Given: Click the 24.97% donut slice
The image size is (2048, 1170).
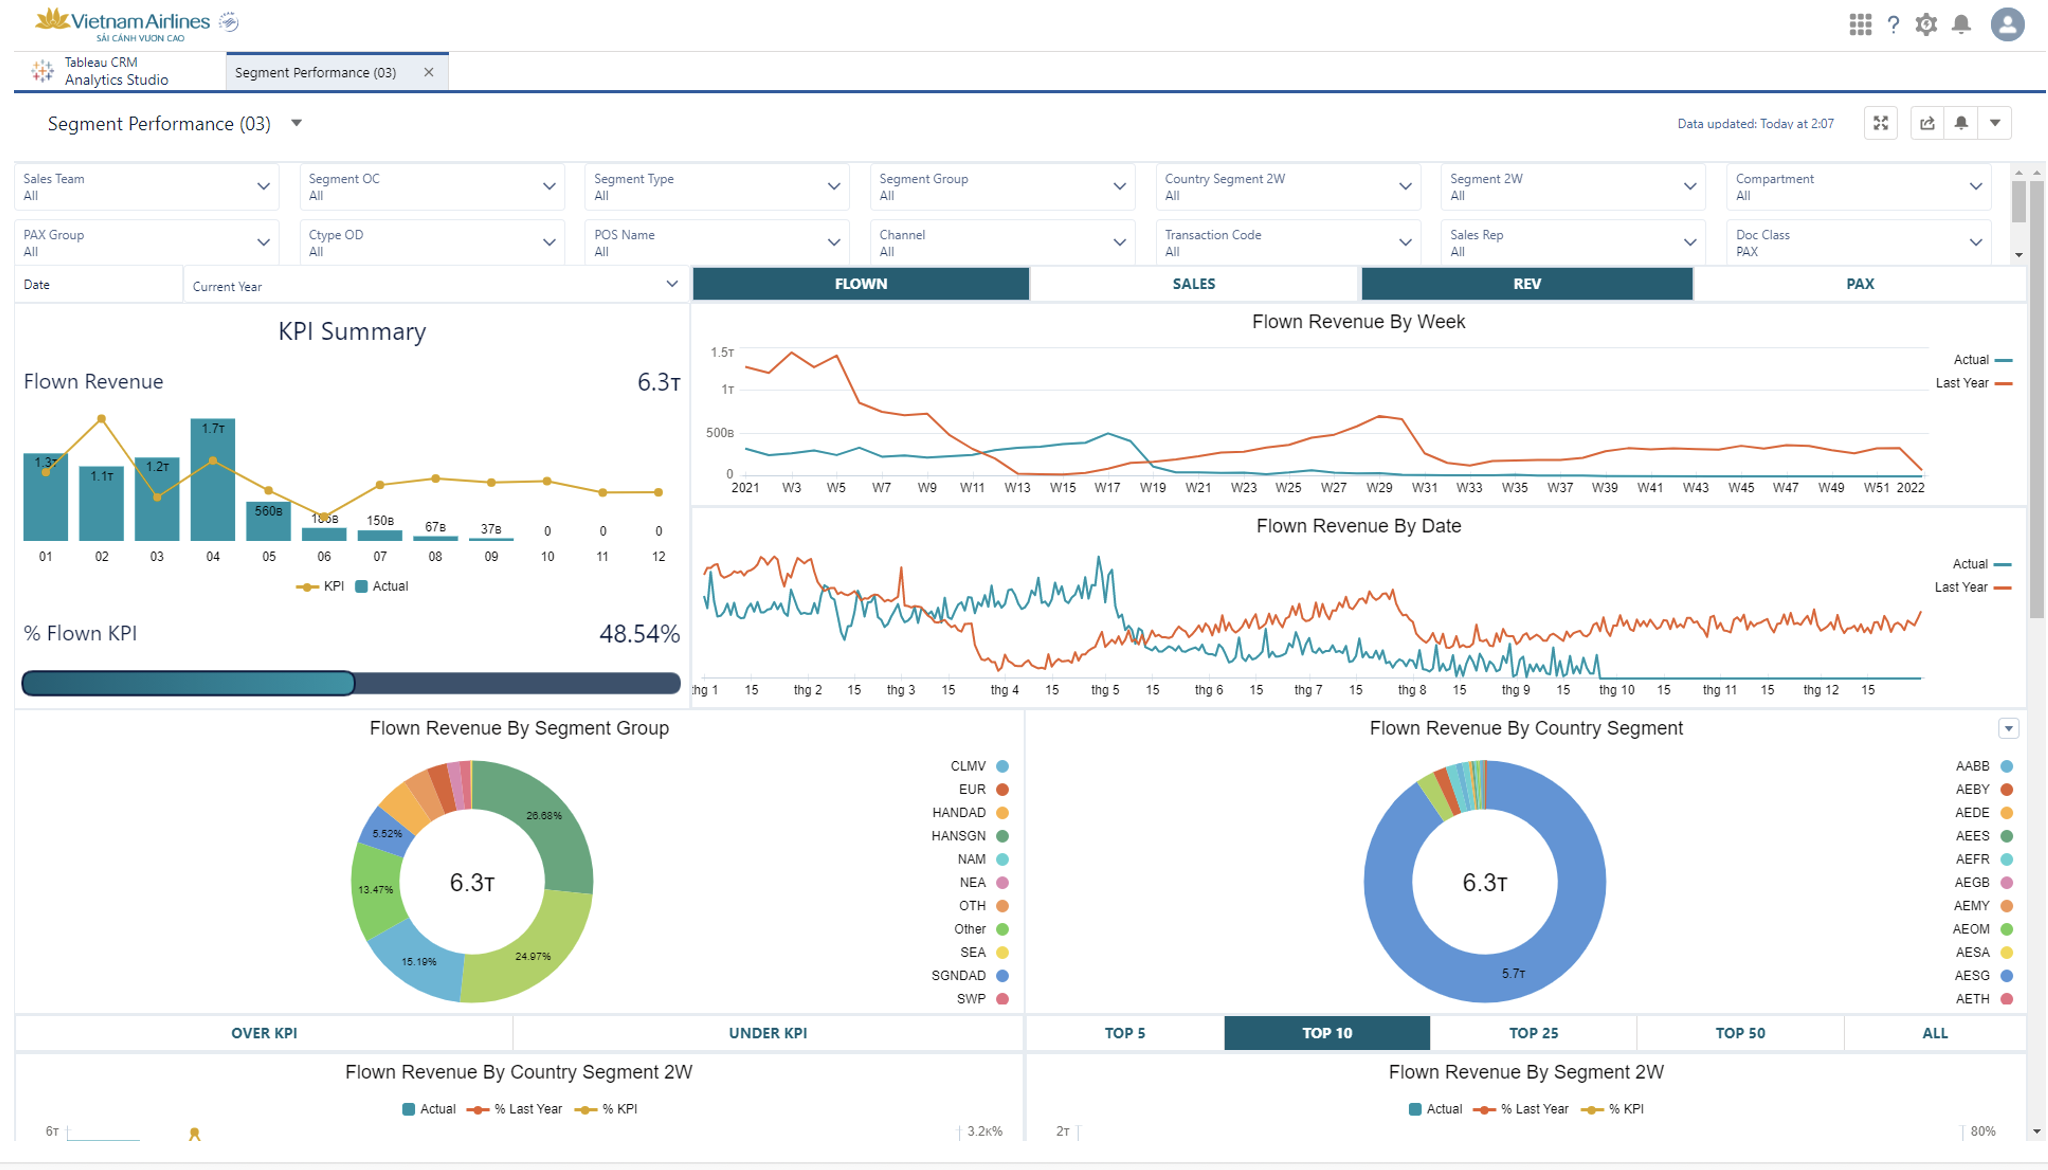Looking at the screenshot, I should coord(535,955).
